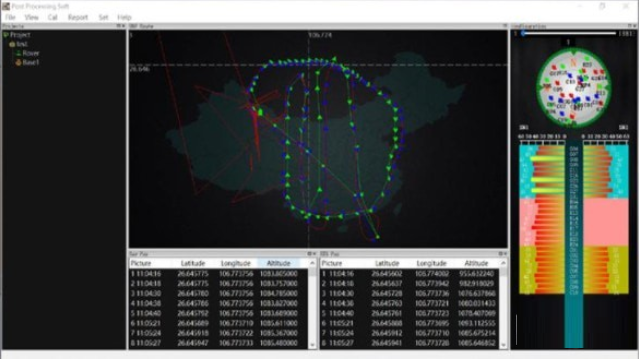Viewport: 639px width, 360px height.
Task: Sort left table by Latitude column
Action: (193, 263)
